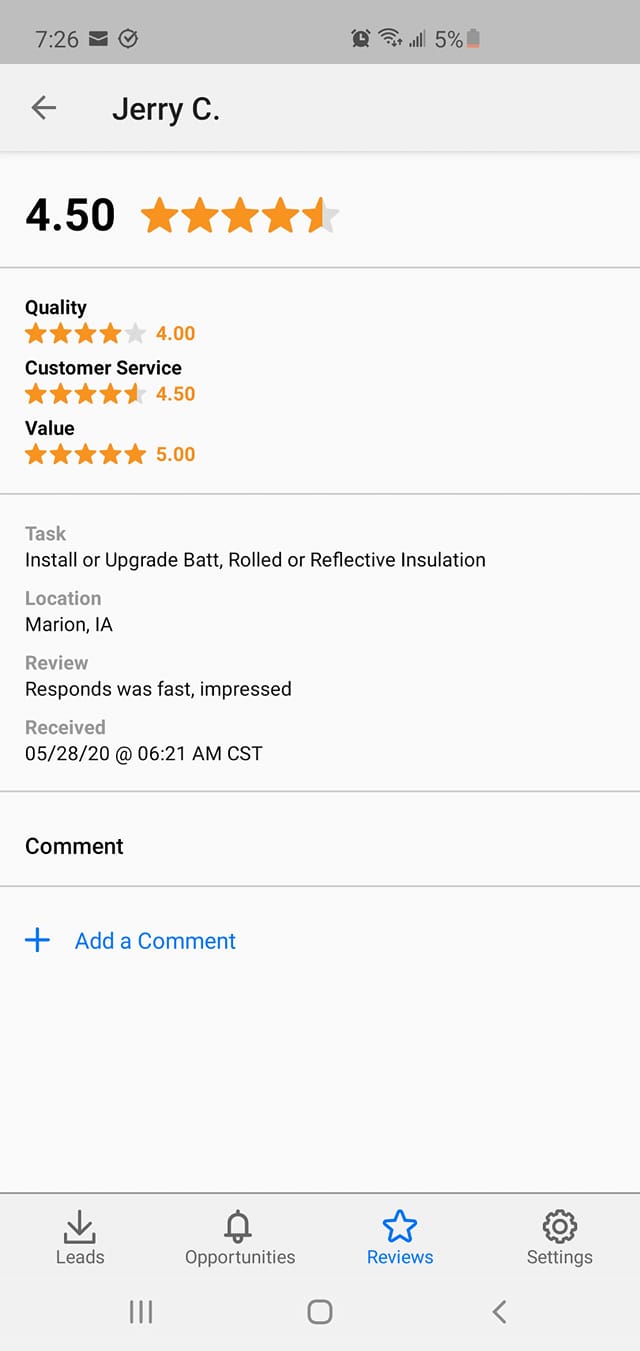Viewport: 640px width, 1351px height.
Task: Click the Add a Comment link
Action: pos(155,941)
